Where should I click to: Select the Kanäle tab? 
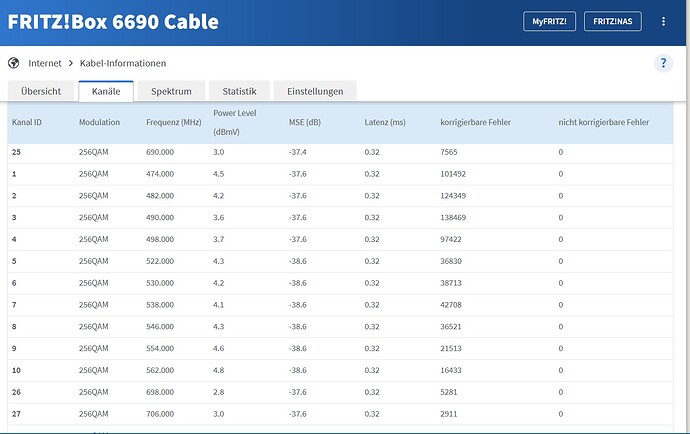(106, 91)
